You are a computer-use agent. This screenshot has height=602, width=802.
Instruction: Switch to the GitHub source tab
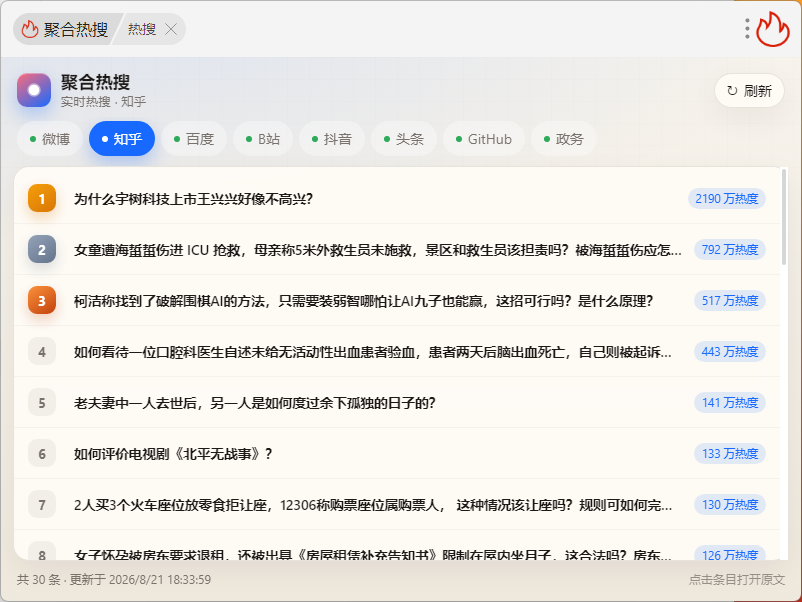pos(484,139)
